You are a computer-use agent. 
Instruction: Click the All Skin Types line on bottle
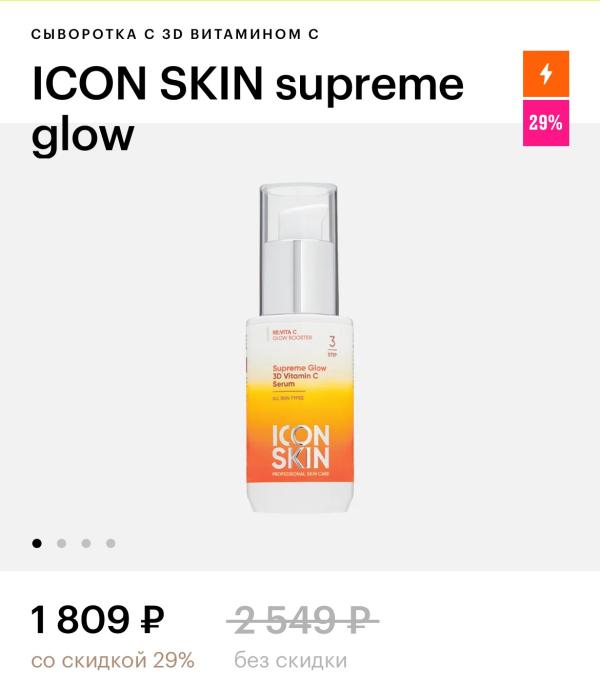[288, 398]
